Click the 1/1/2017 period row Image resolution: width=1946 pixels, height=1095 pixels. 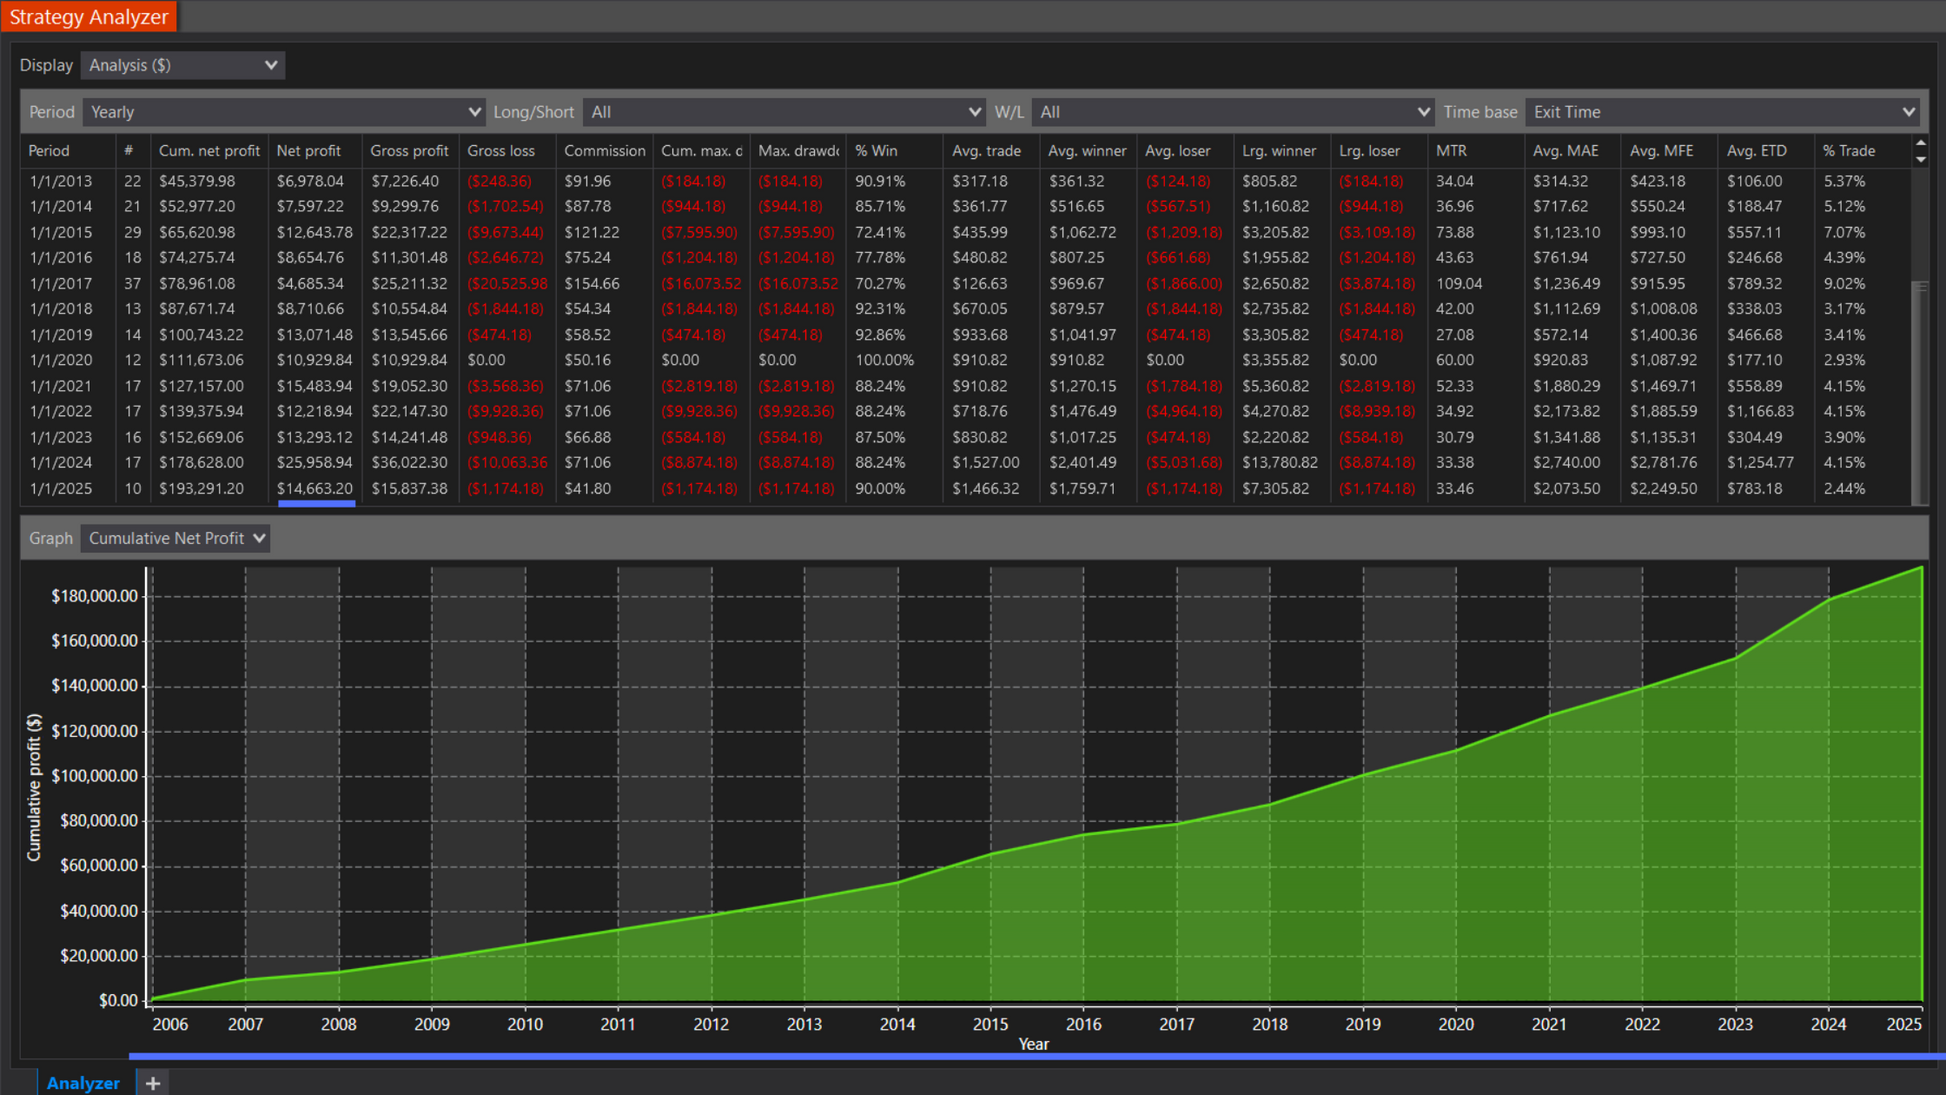point(61,284)
